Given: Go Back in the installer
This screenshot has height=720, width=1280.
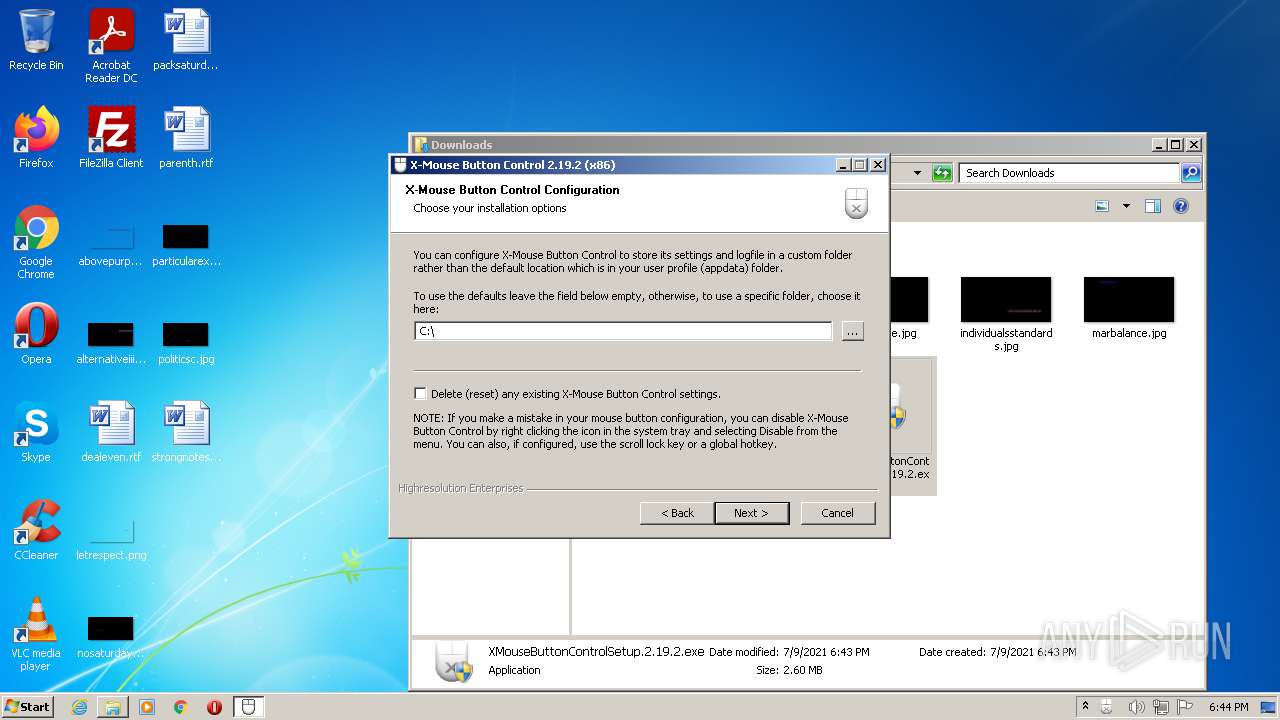Looking at the screenshot, I should (677, 513).
